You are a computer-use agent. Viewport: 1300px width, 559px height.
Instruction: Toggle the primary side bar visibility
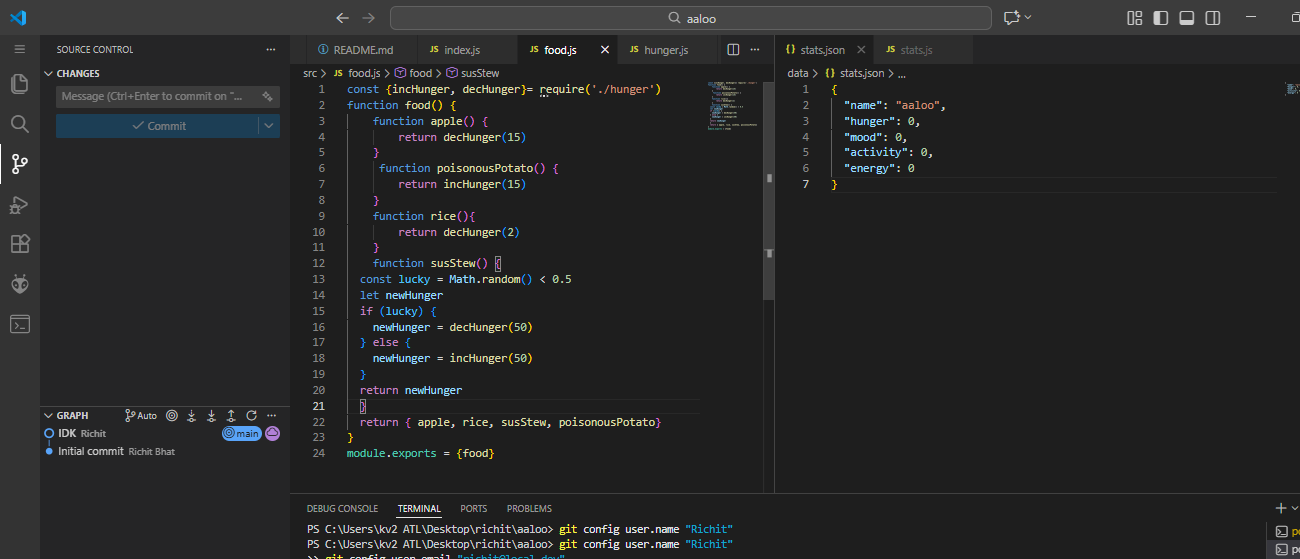(1160, 18)
